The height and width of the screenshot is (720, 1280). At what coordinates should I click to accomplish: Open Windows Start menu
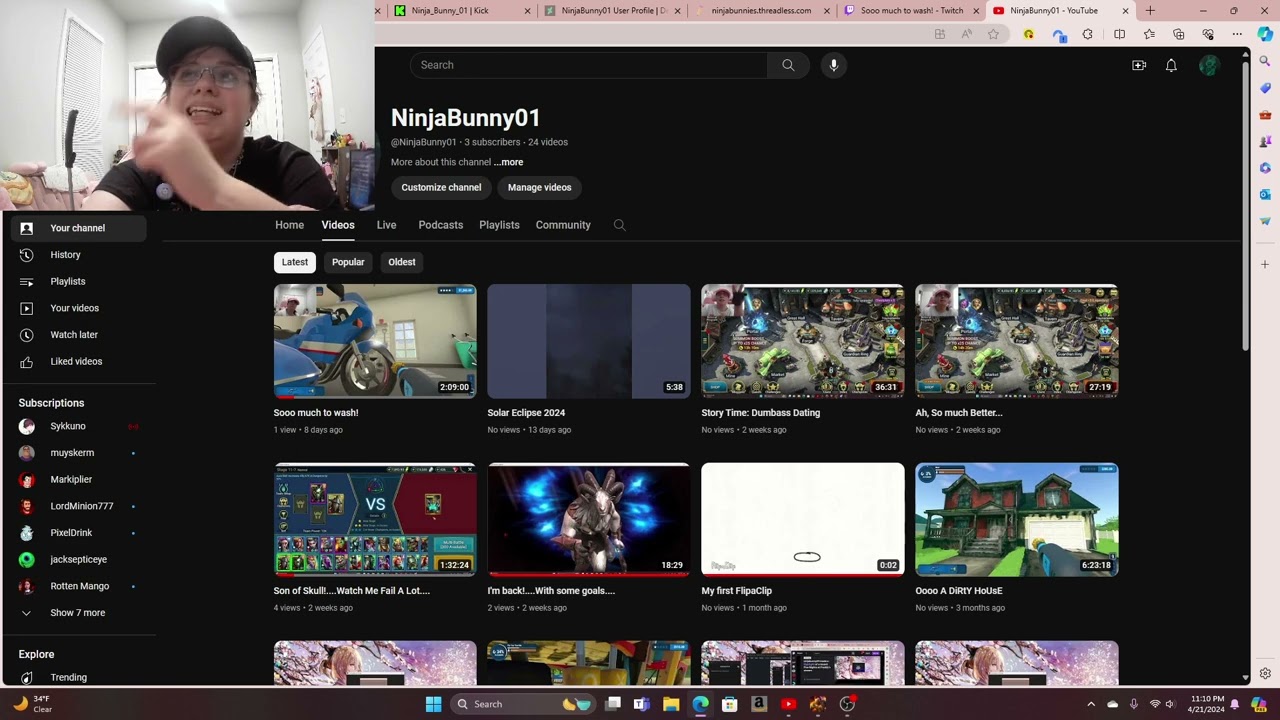433,704
